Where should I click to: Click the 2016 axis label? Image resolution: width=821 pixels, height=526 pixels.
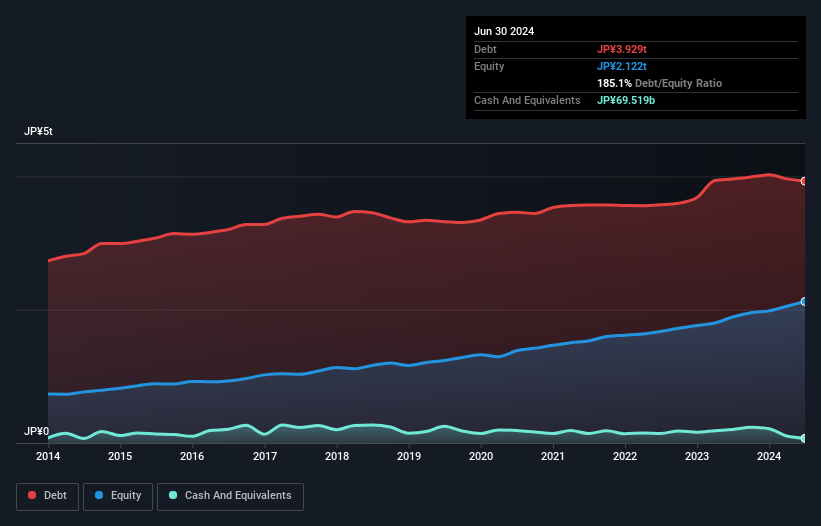point(192,456)
